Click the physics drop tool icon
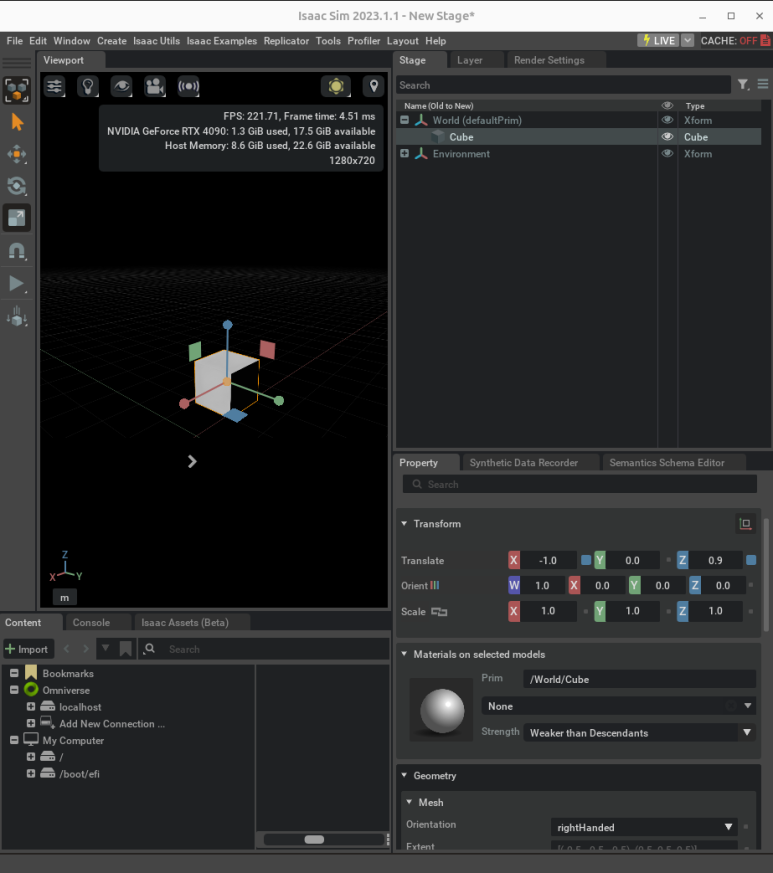This screenshot has width=773, height=873. (x=17, y=316)
